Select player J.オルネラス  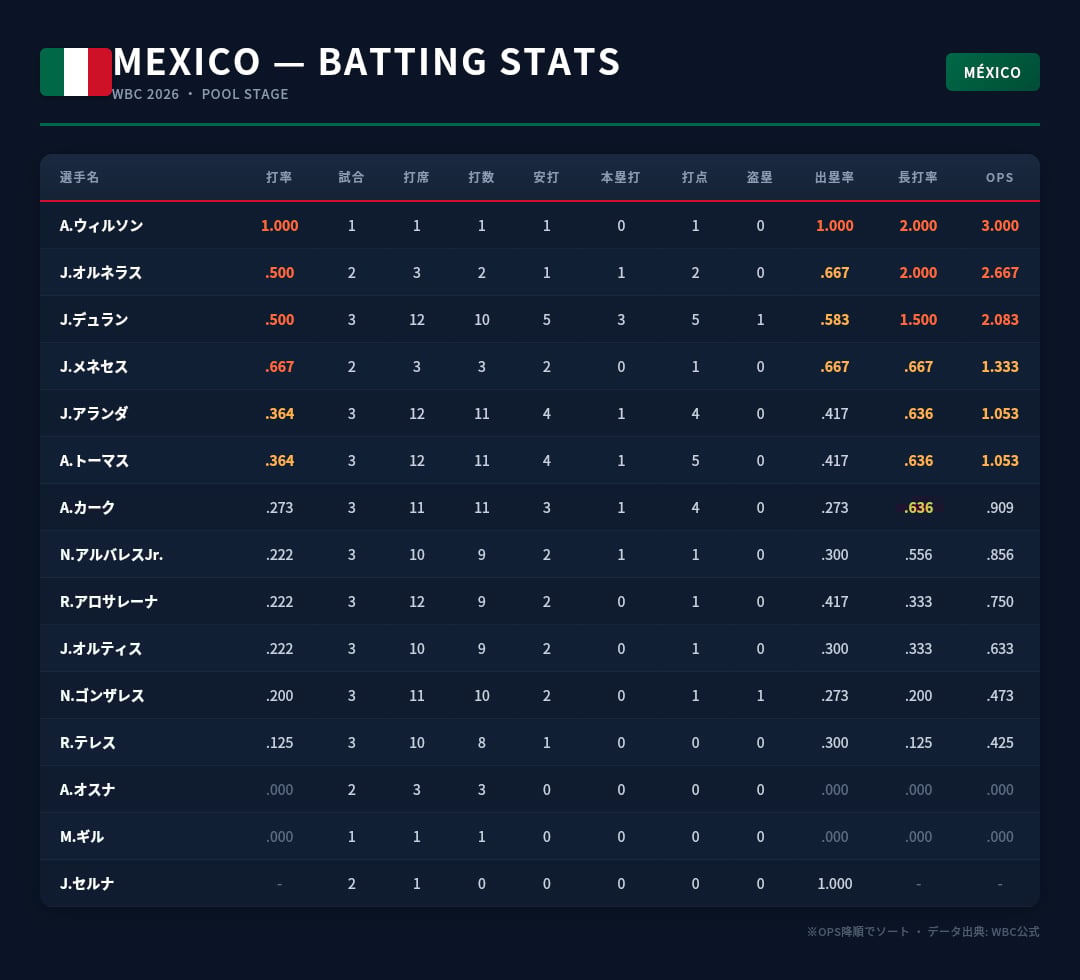pos(101,273)
